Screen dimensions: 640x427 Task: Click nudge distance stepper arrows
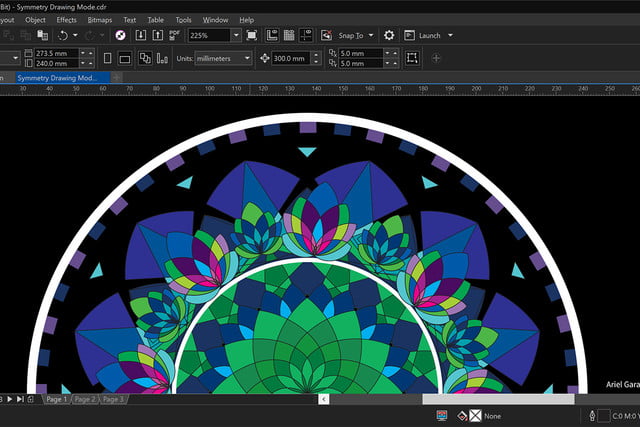(316, 58)
